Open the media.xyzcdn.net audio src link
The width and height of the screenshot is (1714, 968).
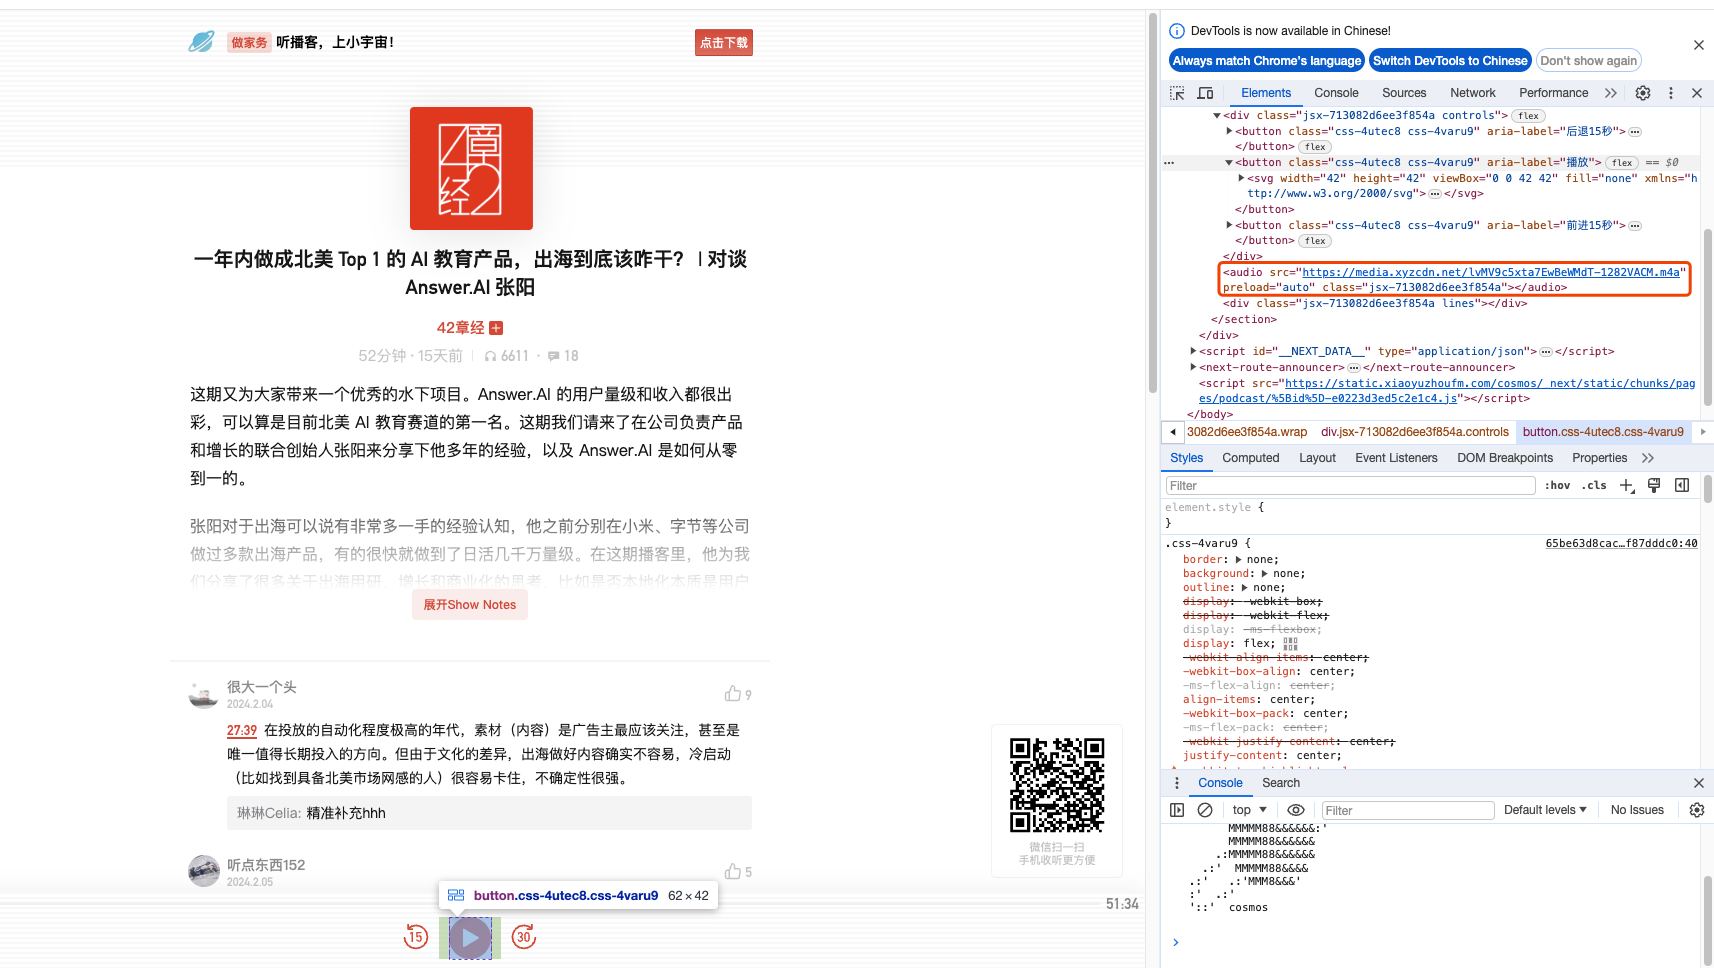[1491, 272]
